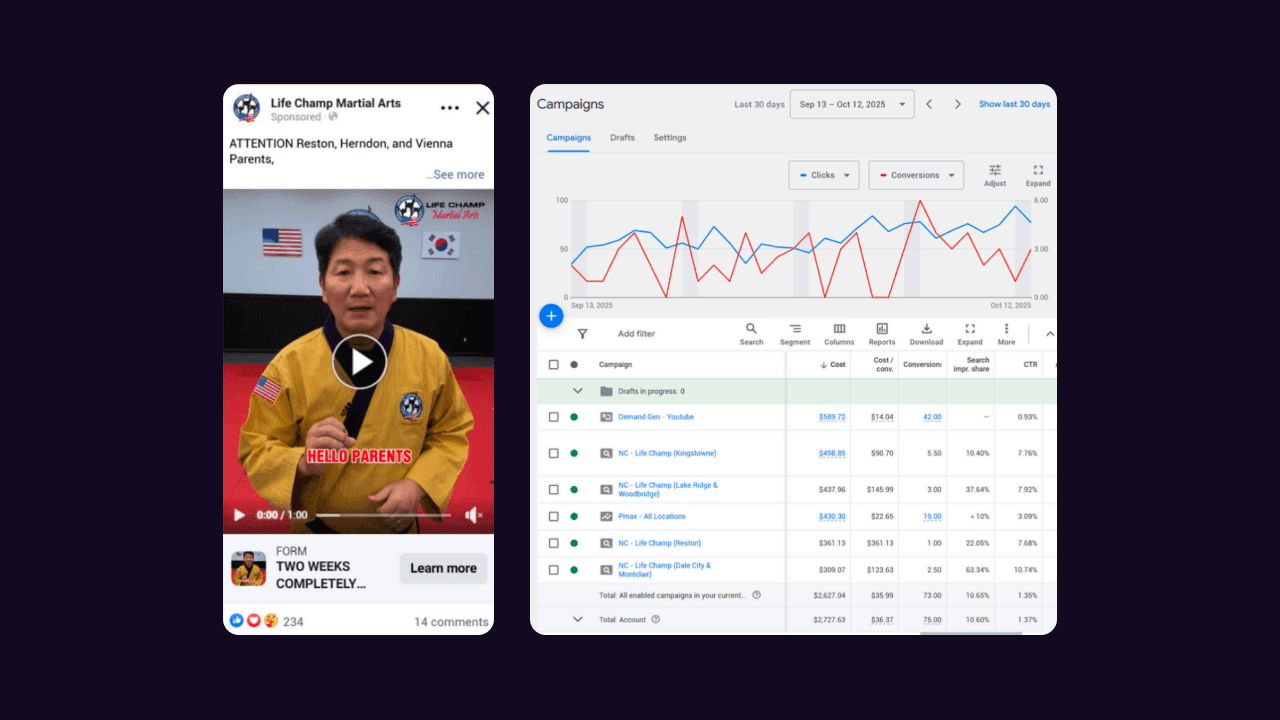Screen dimensions: 1280x720
Task: Click blue plus new campaign button
Action: click(x=551, y=316)
